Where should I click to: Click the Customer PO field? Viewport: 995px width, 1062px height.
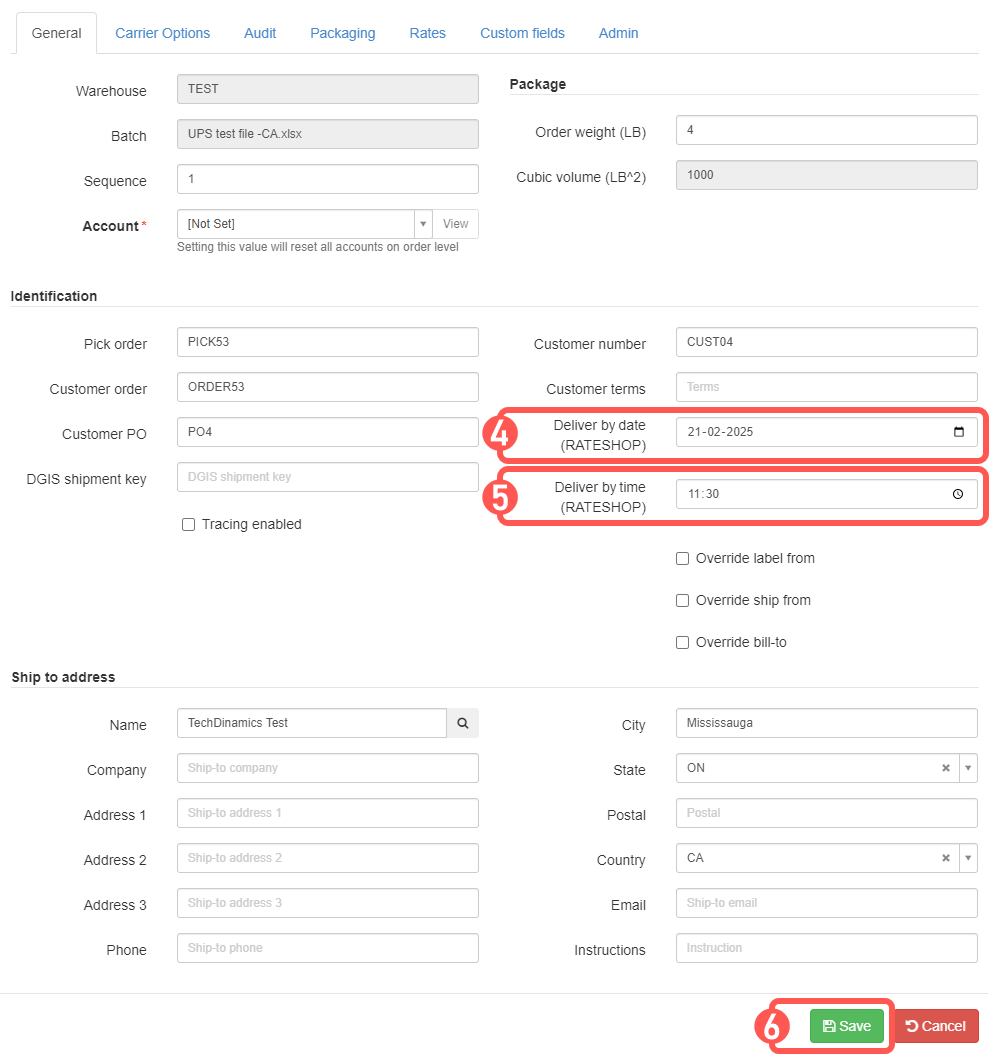[x=328, y=432]
